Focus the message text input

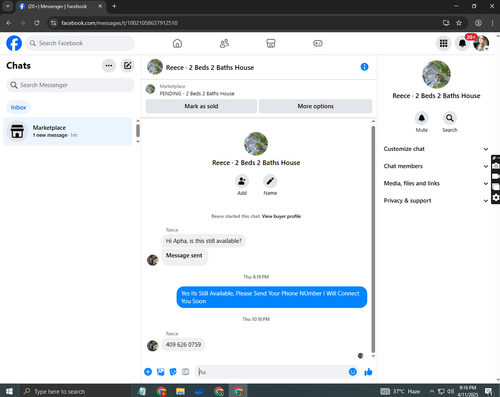(272, 372)
